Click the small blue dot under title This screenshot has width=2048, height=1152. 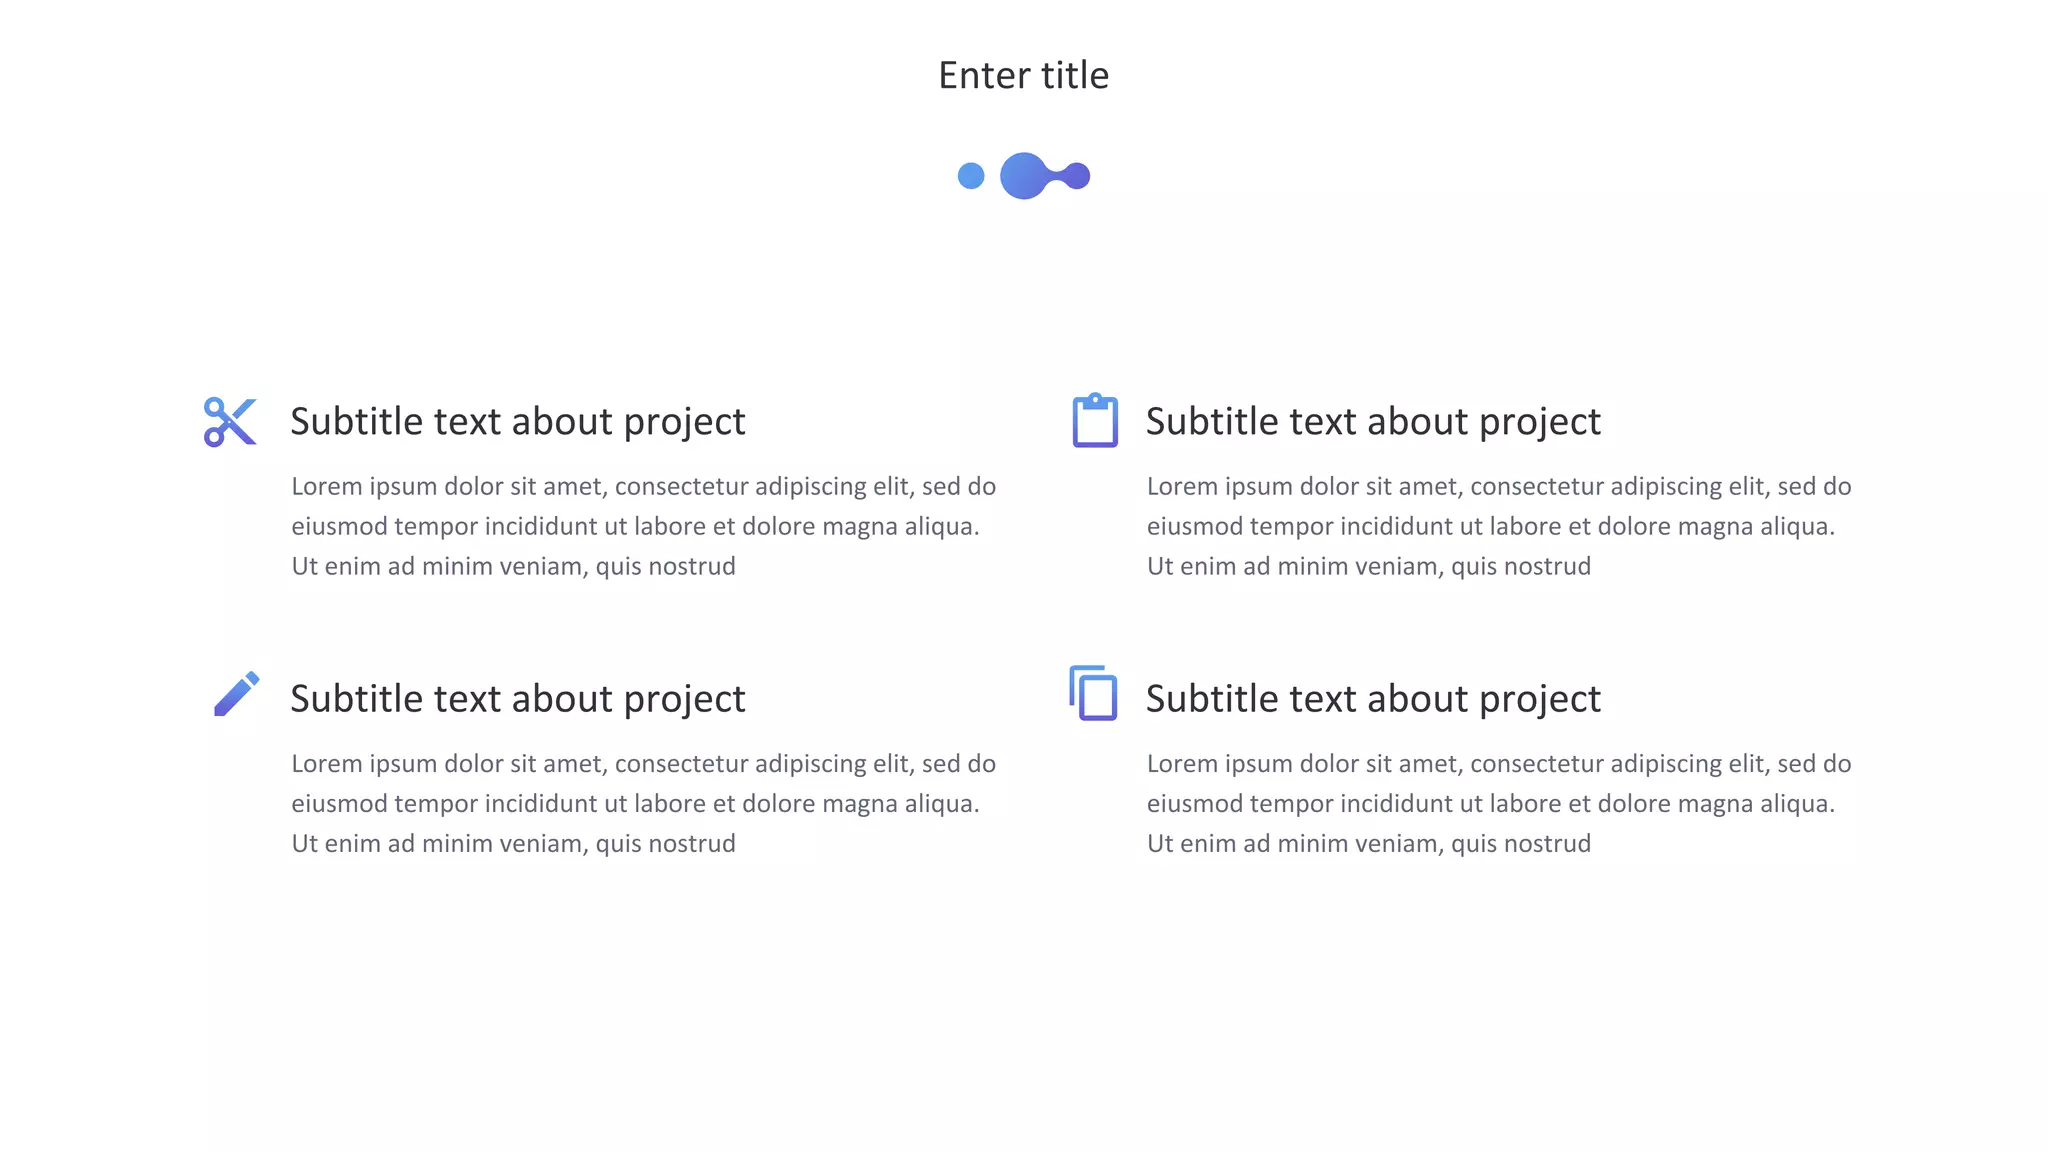click(971, 176)
